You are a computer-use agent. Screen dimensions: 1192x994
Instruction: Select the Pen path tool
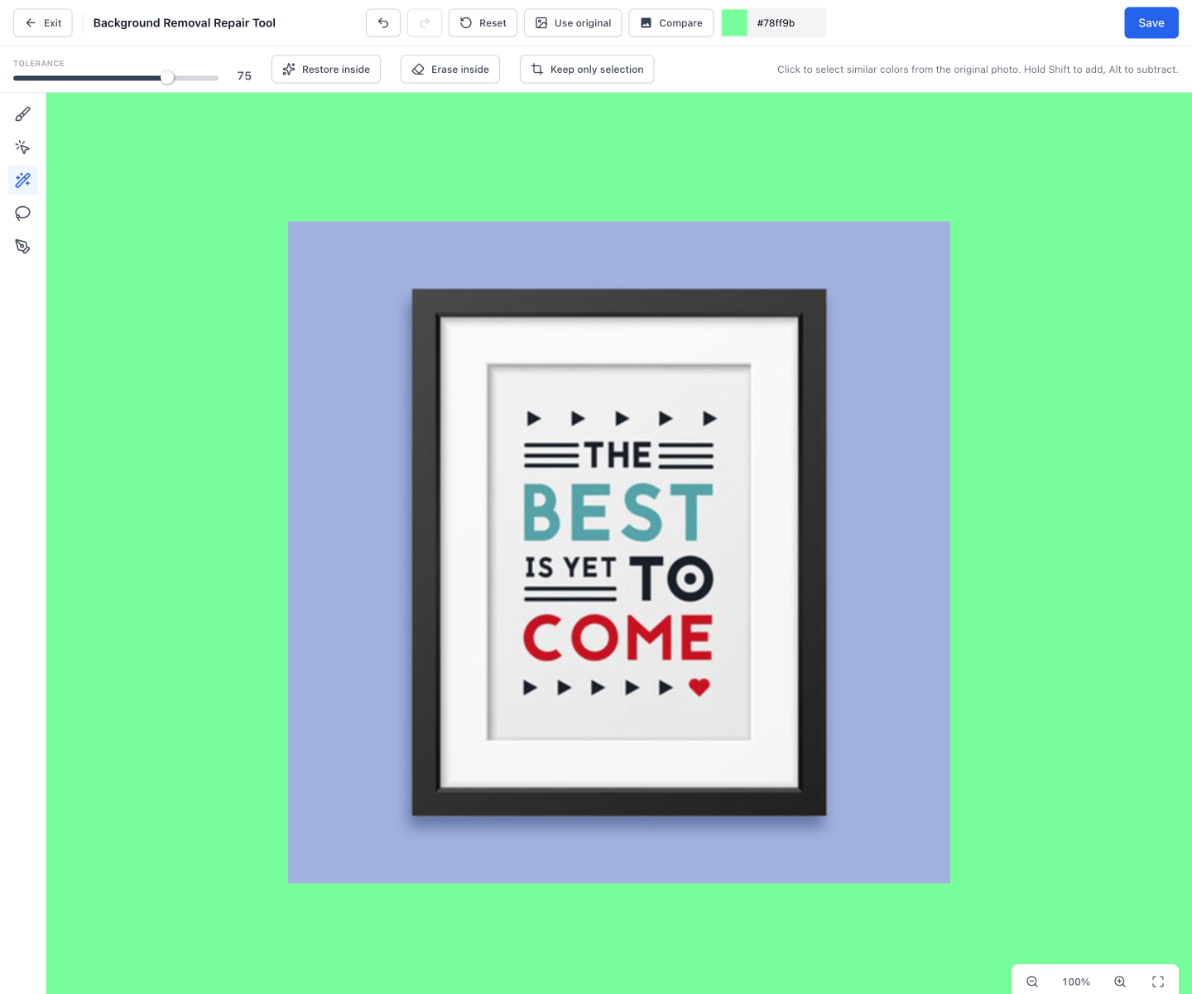click(23, 247)
